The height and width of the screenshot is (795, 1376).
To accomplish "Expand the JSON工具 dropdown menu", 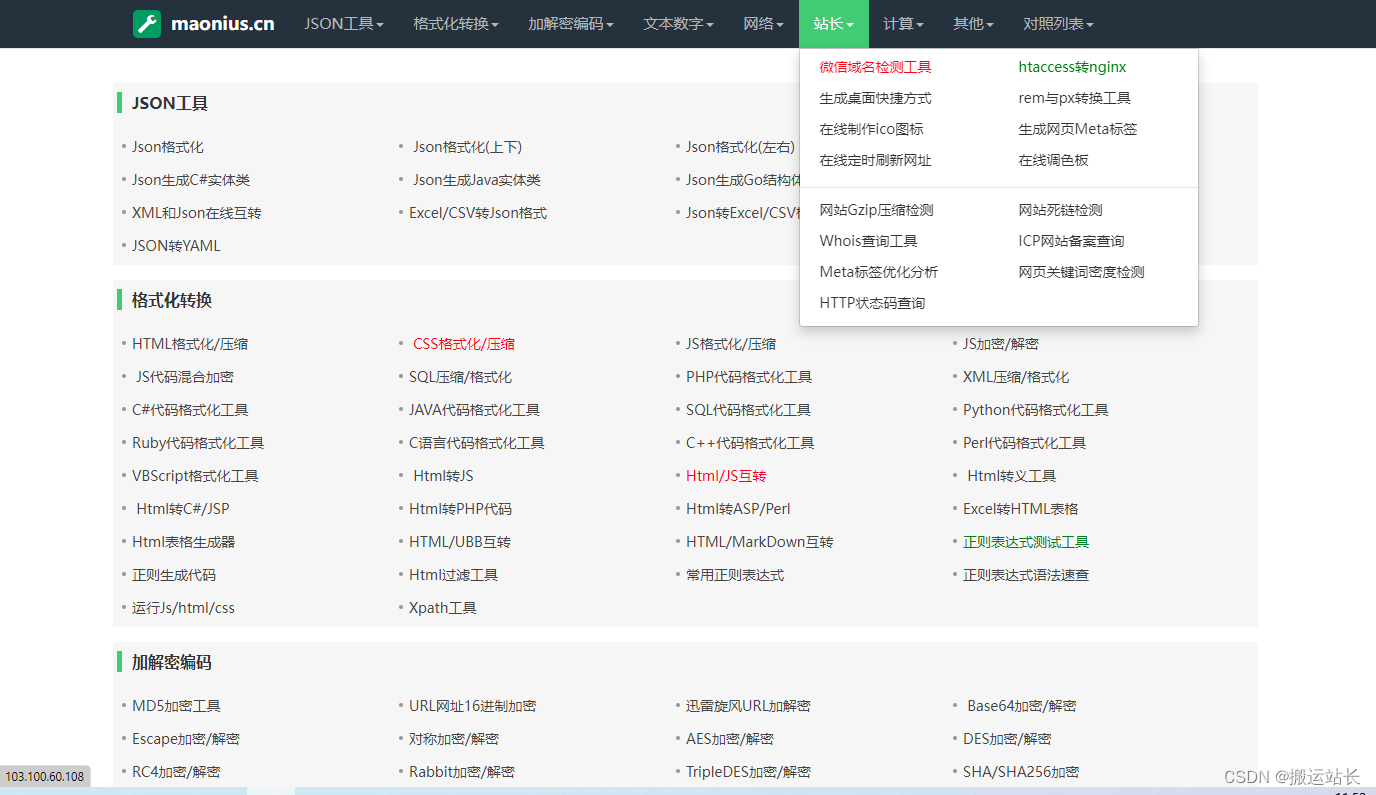I will pyautogui.click(x=344, y=24).
